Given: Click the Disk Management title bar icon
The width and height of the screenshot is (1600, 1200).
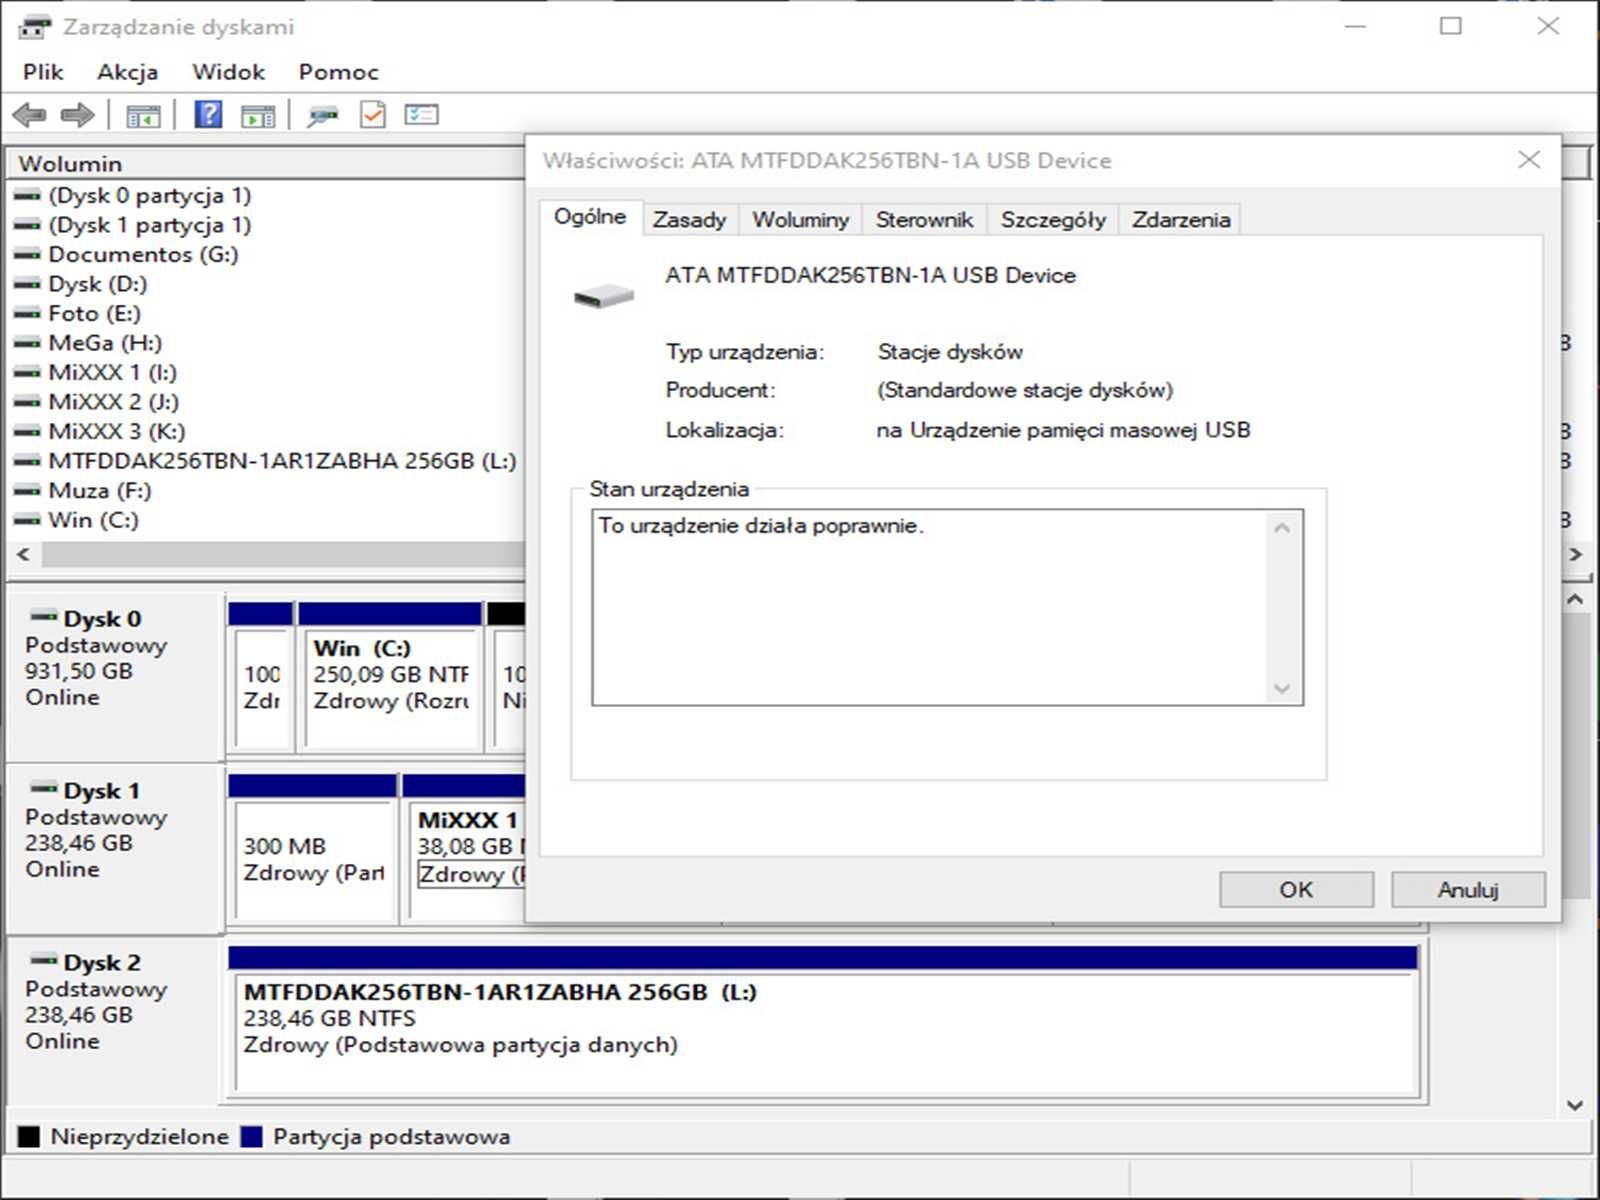Looking at the screenshot, I should (x=34, y=27).
